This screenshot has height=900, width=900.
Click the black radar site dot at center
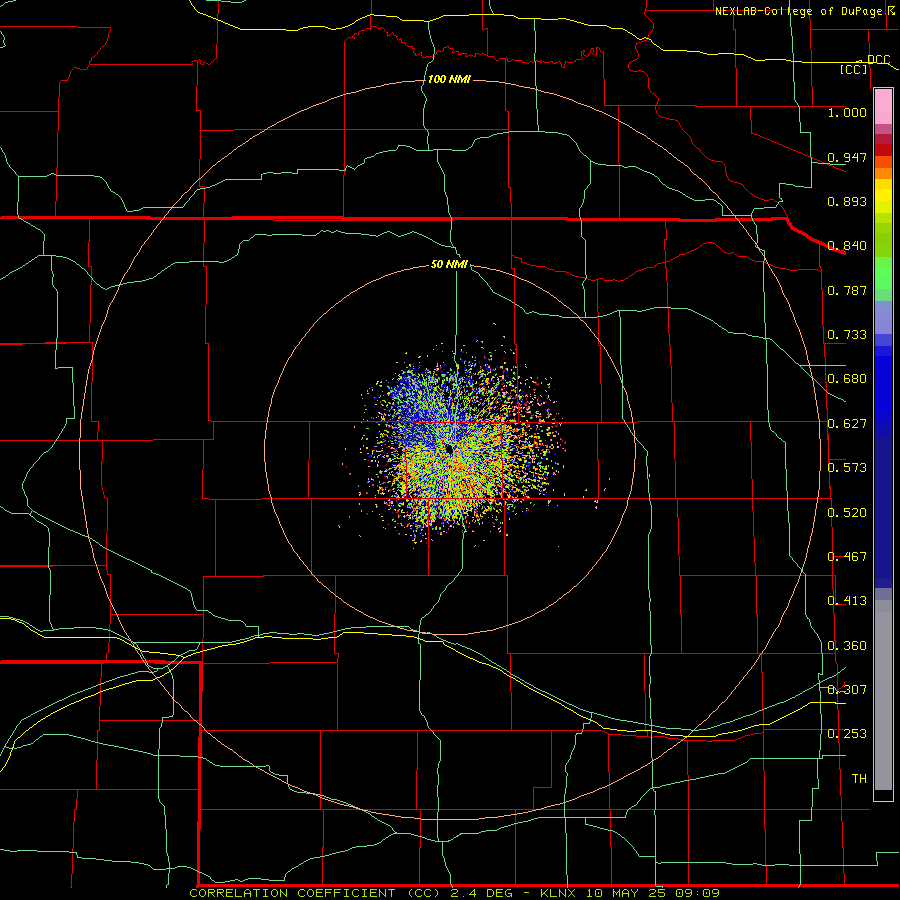449,449
